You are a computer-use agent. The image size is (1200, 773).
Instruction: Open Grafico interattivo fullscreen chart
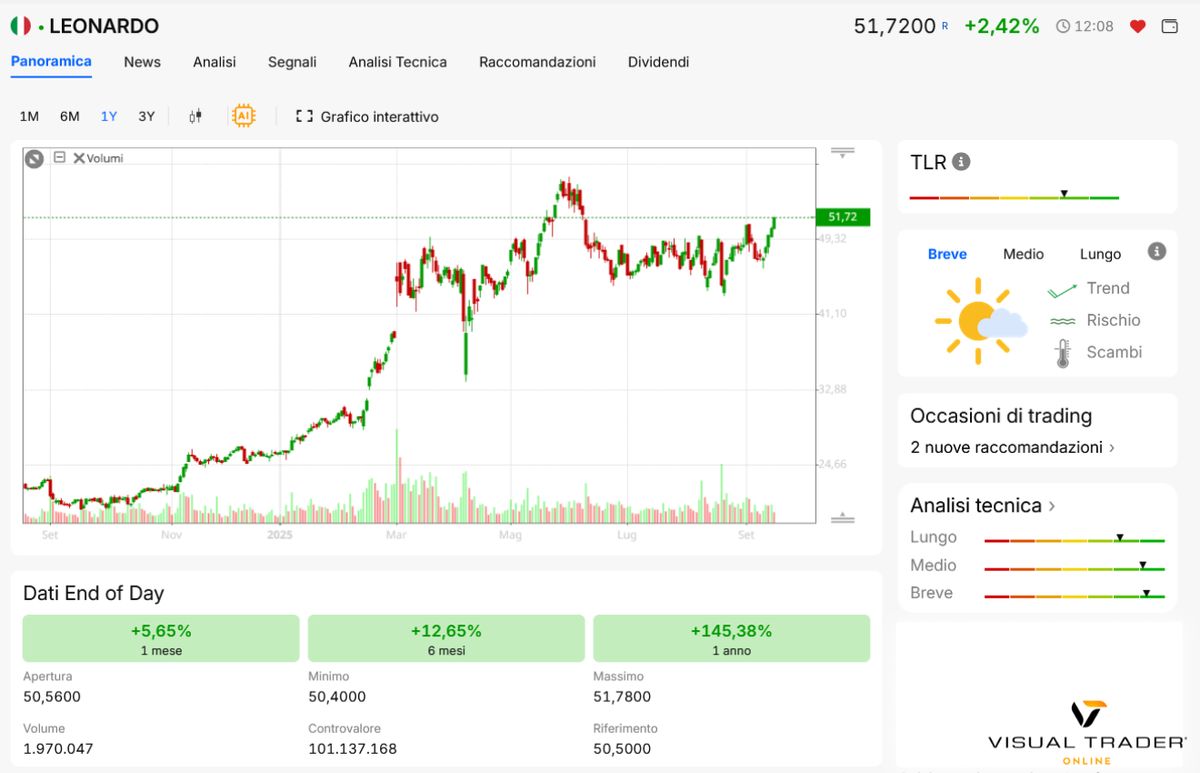[x=367, y=117]
